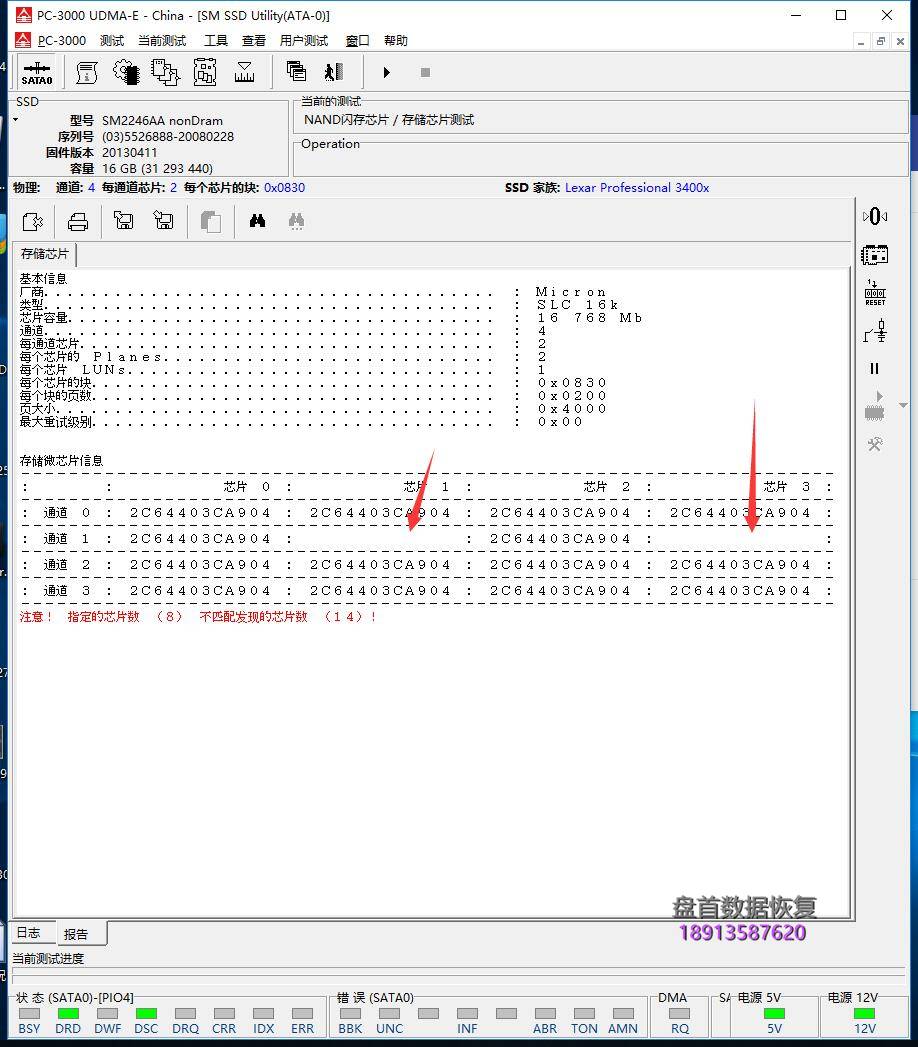The height and width of the screenshot is (1047, 918).
Task: Click the SATA0 port button
Action: 37,72
